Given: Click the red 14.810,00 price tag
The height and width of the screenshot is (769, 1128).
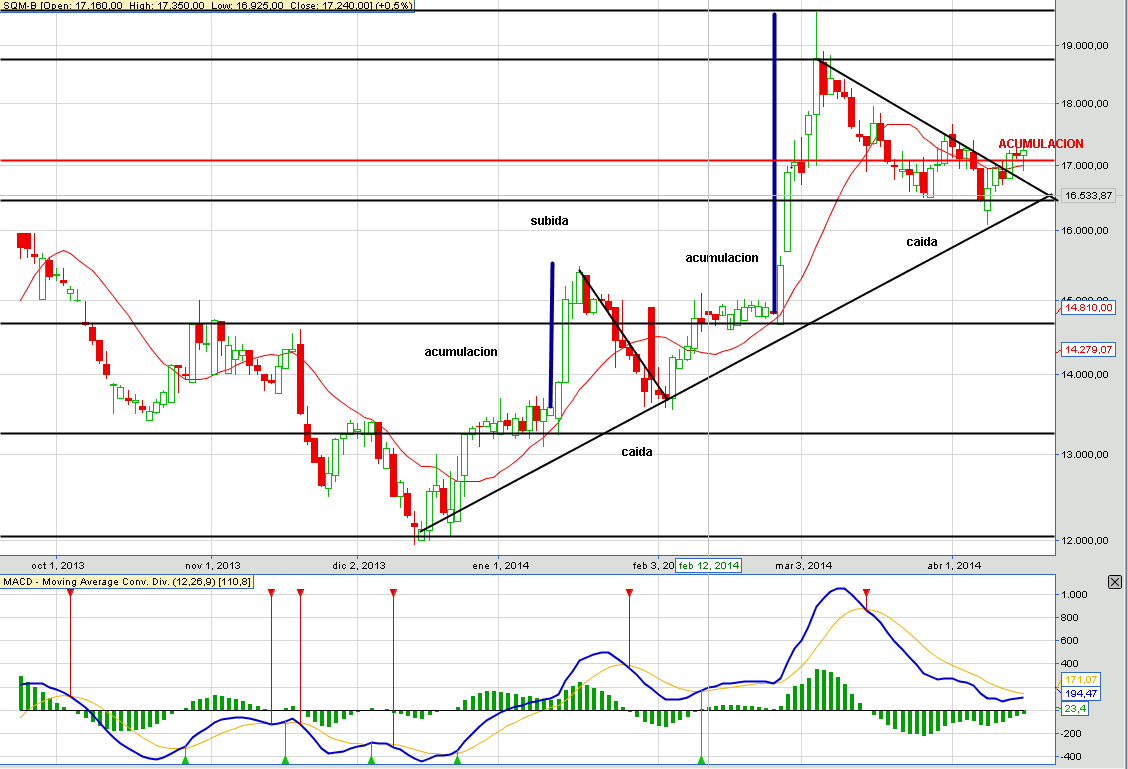Looking at the screenshot, I should 1088,308.
